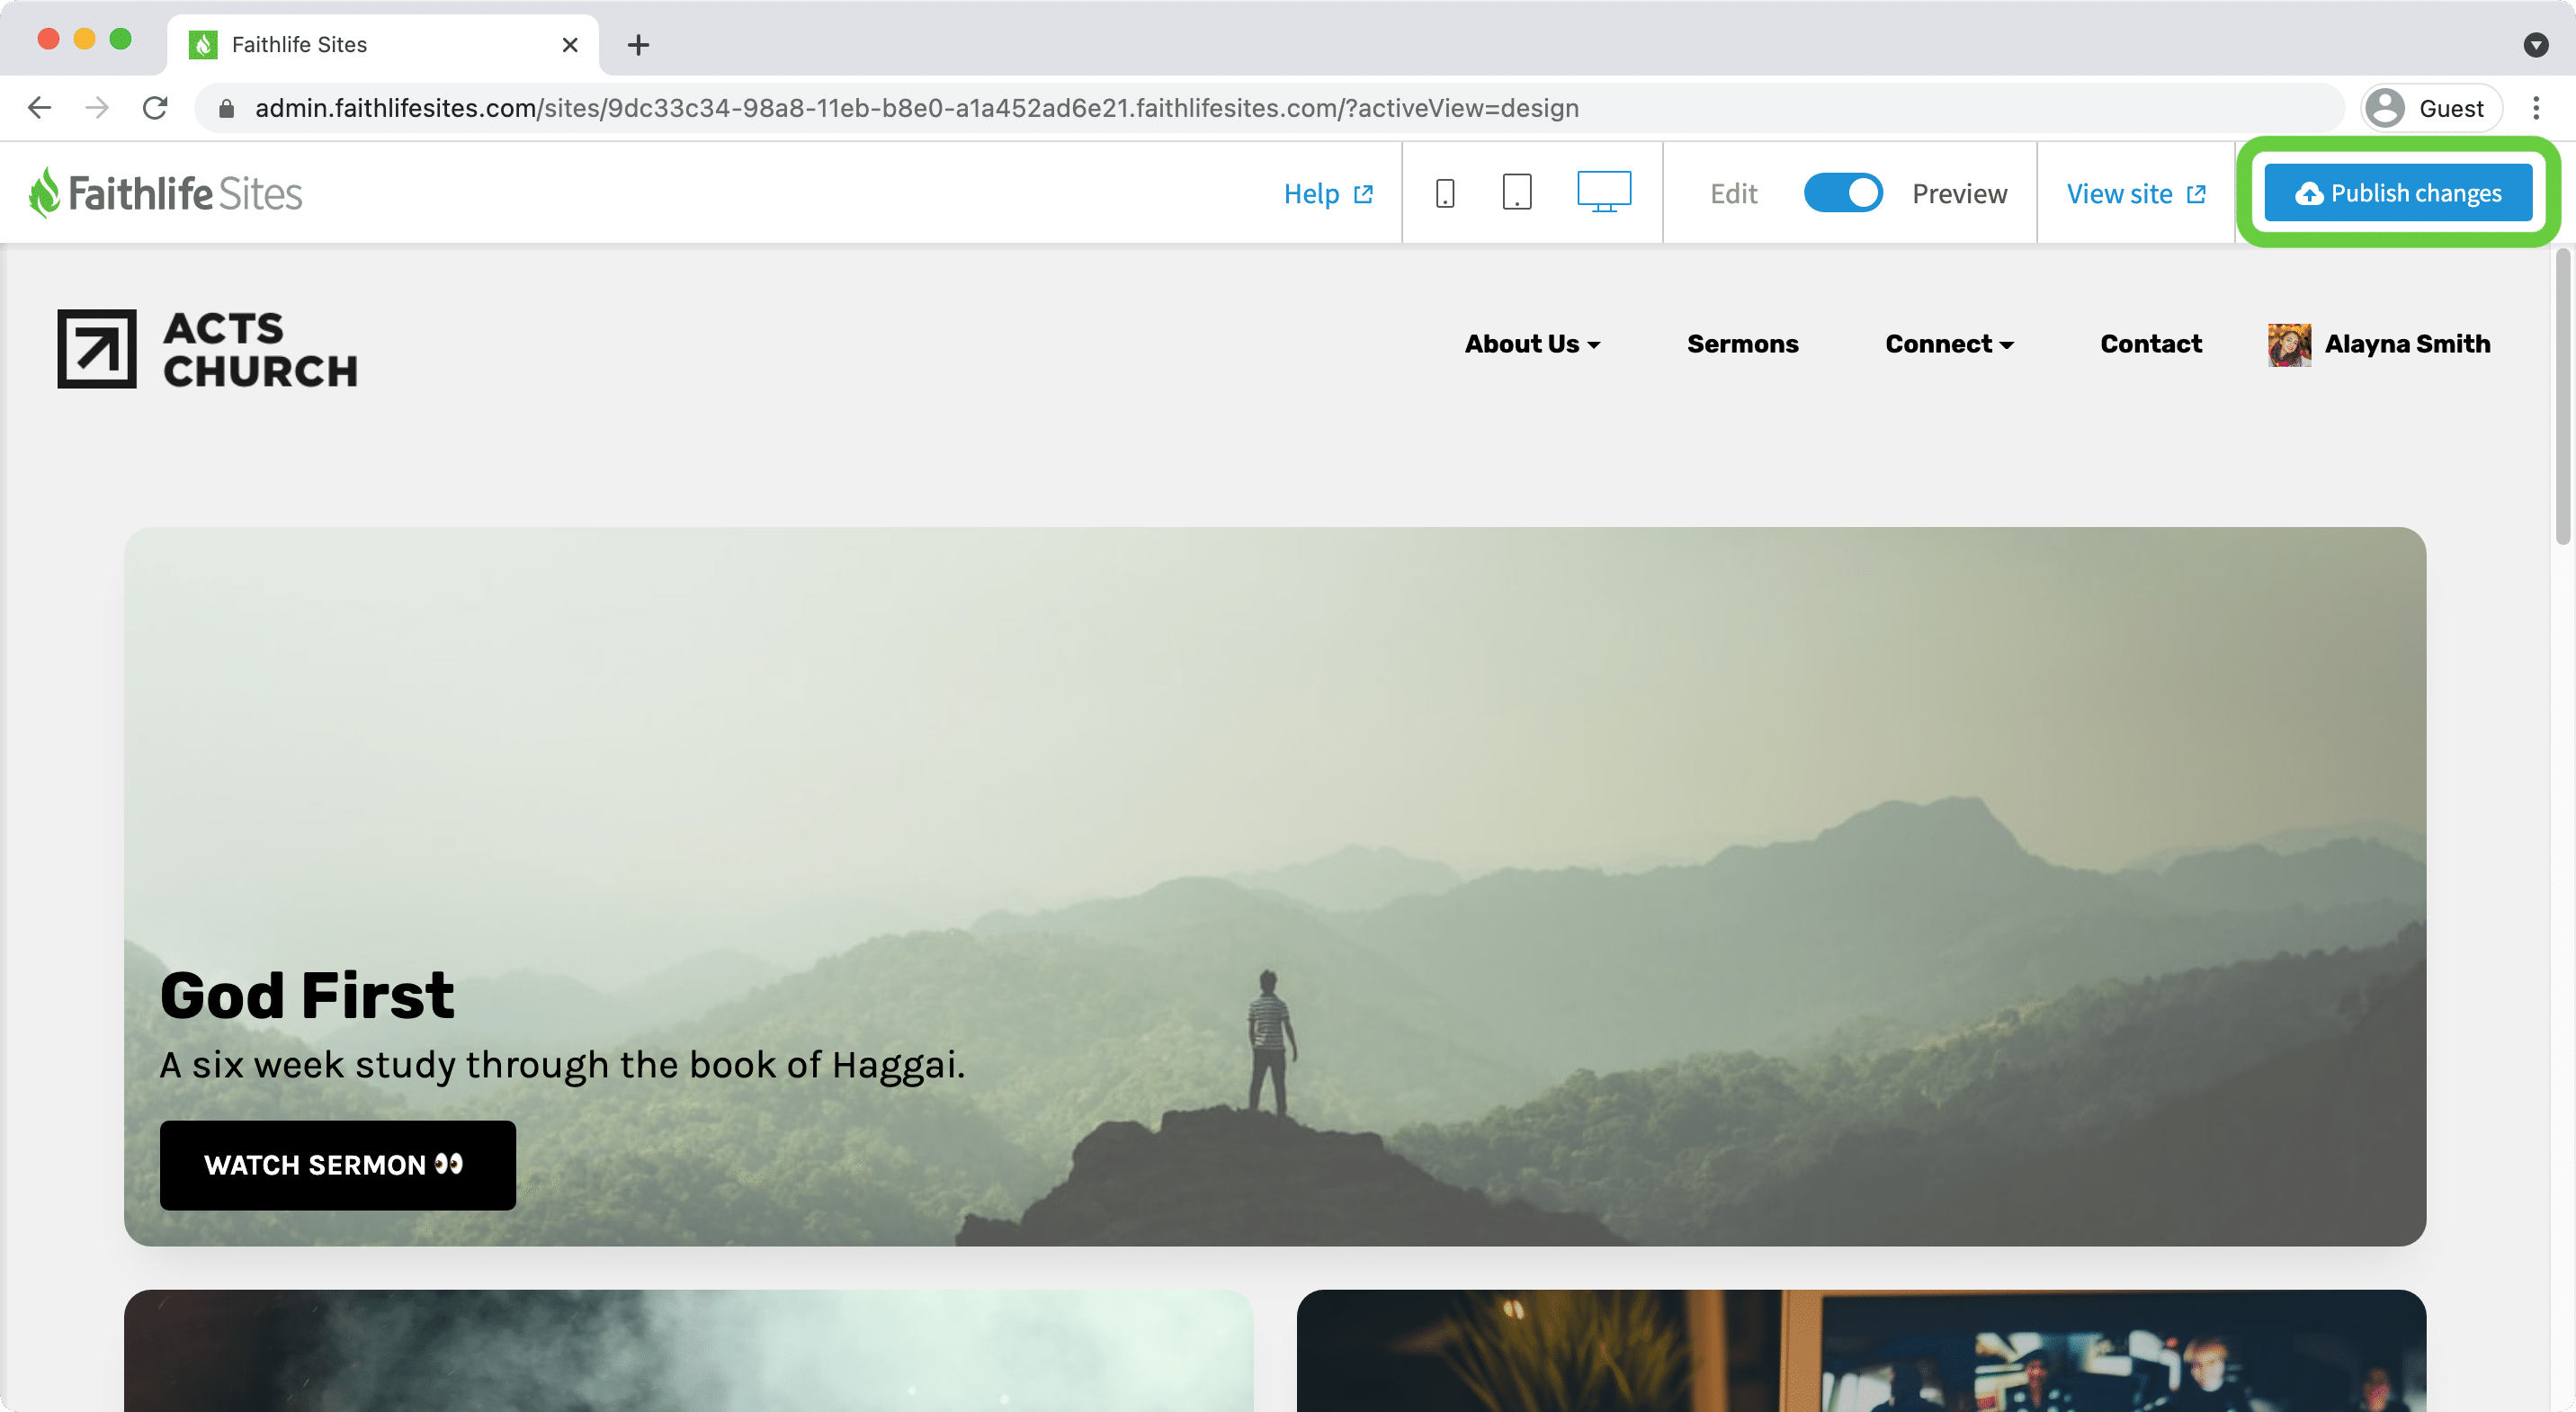Go back in browser history
Image resolution: width=2576 pixels, height=1412 pixels.
pyautogui.click(x=40, y=108)
